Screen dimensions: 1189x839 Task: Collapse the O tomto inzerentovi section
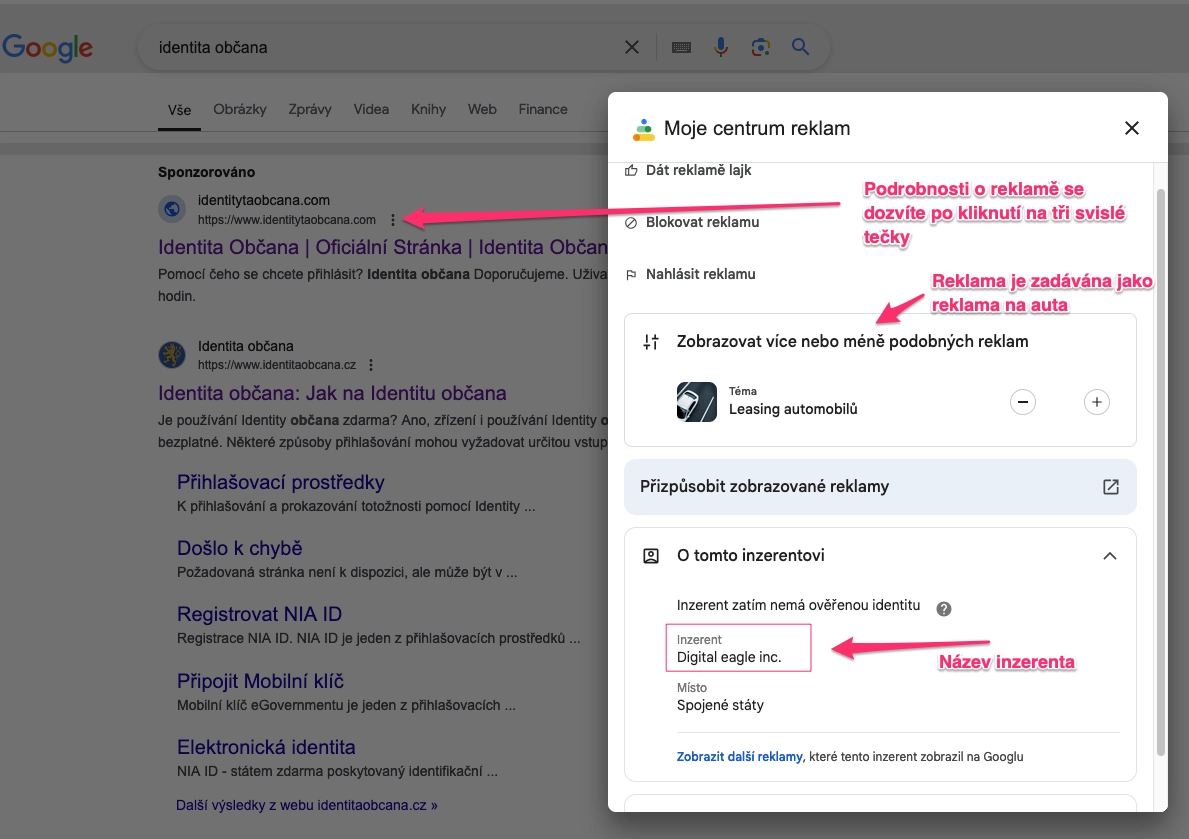click(x=1109, y=556)
